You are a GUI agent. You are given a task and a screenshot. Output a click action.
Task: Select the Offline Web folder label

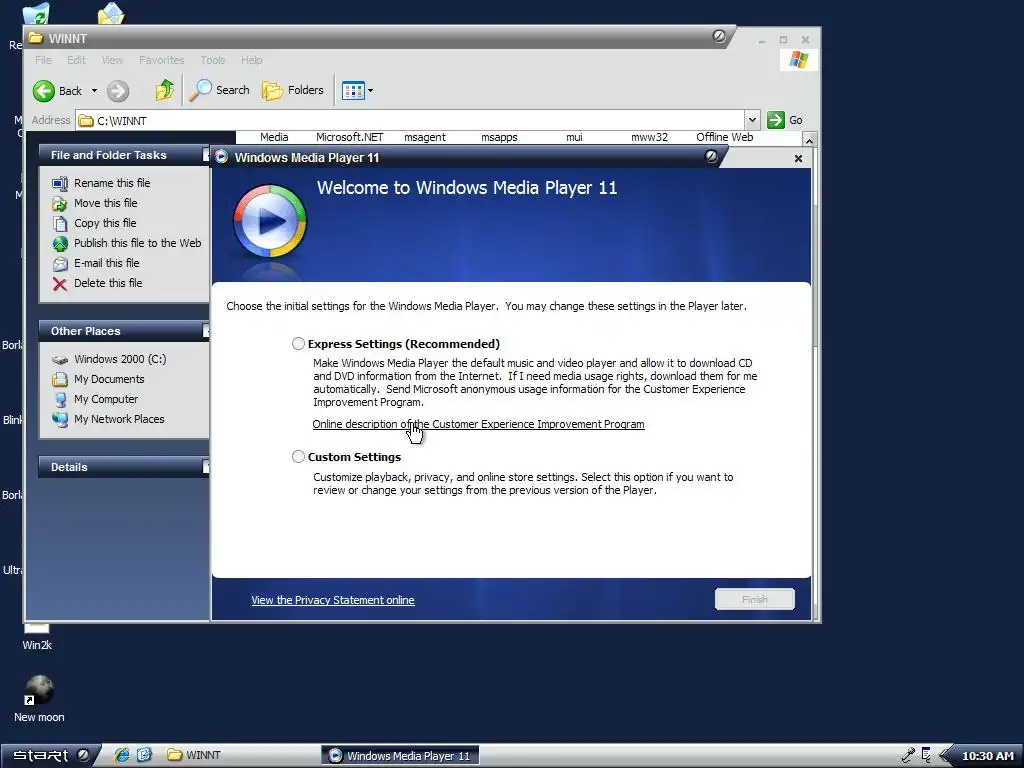pos(724,137)
